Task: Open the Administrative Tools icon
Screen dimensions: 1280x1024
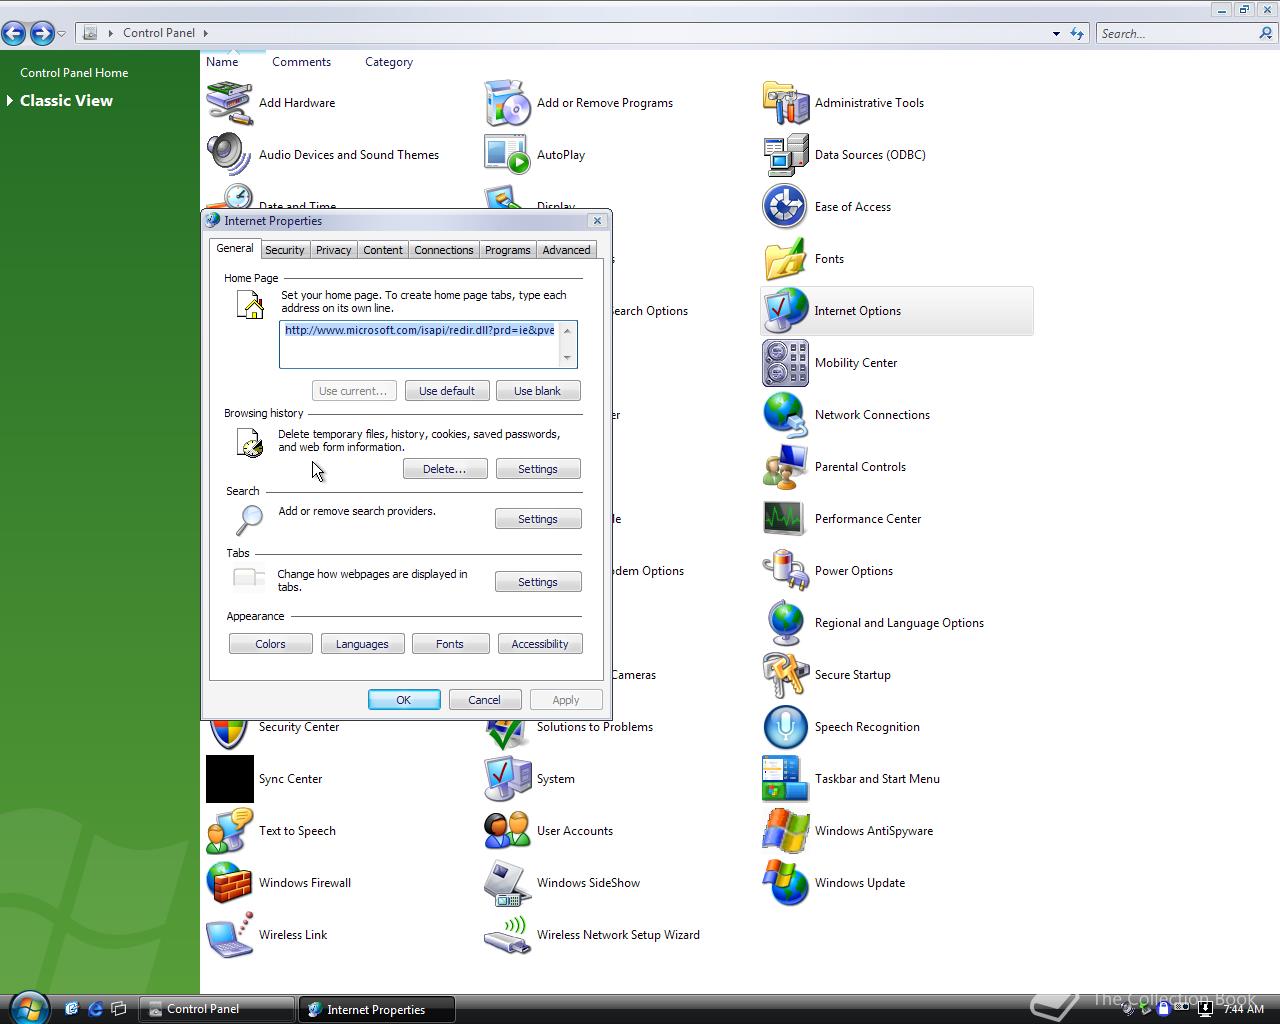Action: click(x=785, y=103)
